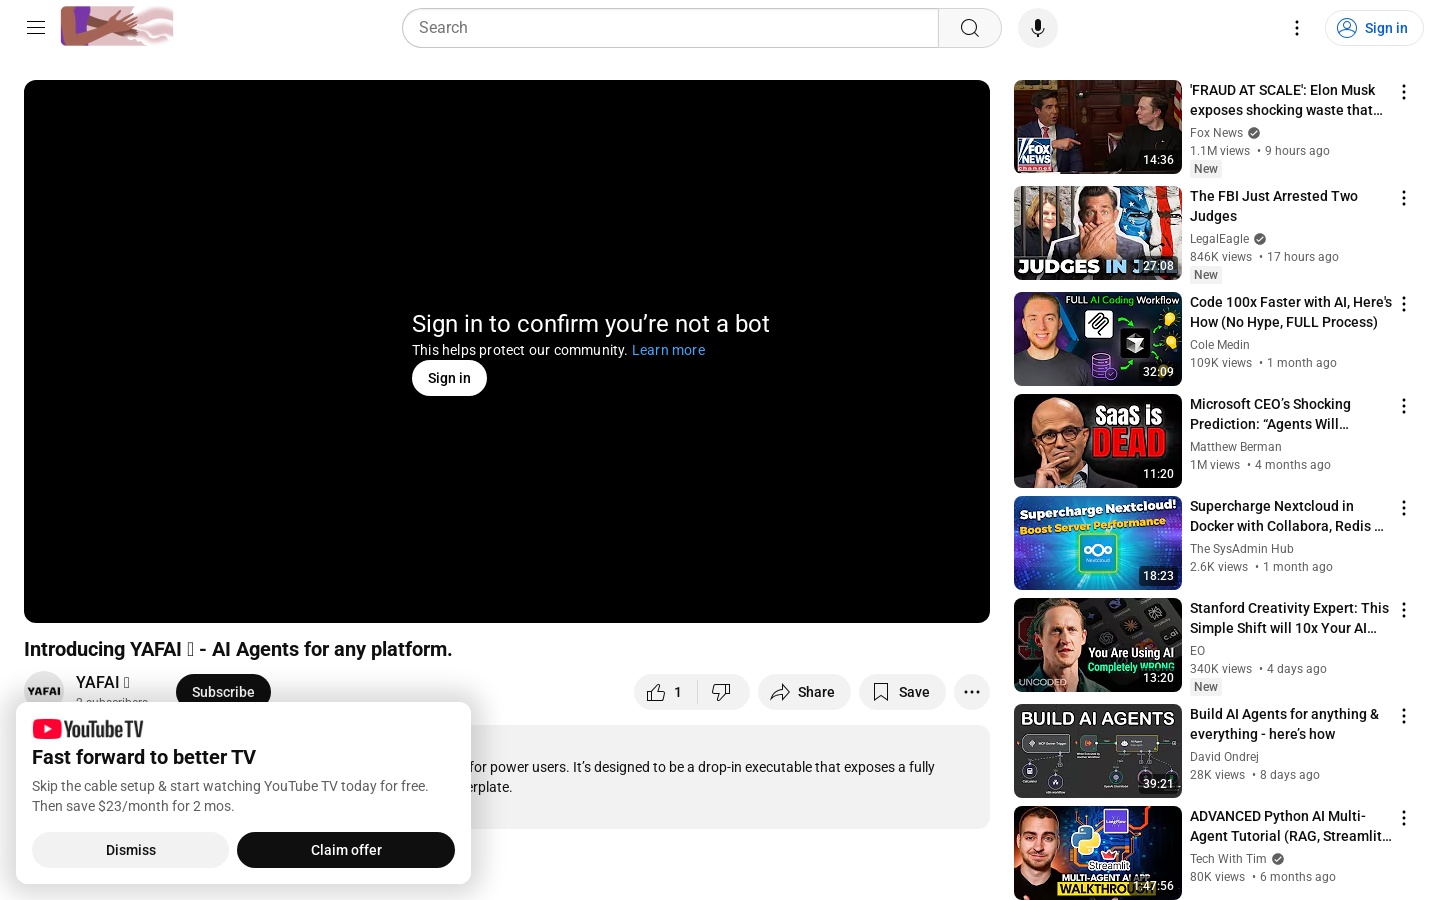Open options menu for ADVANCED Python video
This screenshot has width=1440, height=900.
tap(1404, 818)
